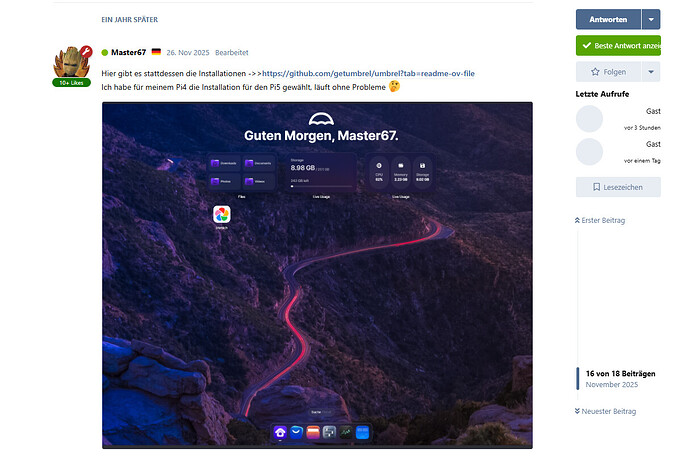Click Master67's Groot avatar
Viewport: 690px width, 464px height.
(x=72, y=64)
